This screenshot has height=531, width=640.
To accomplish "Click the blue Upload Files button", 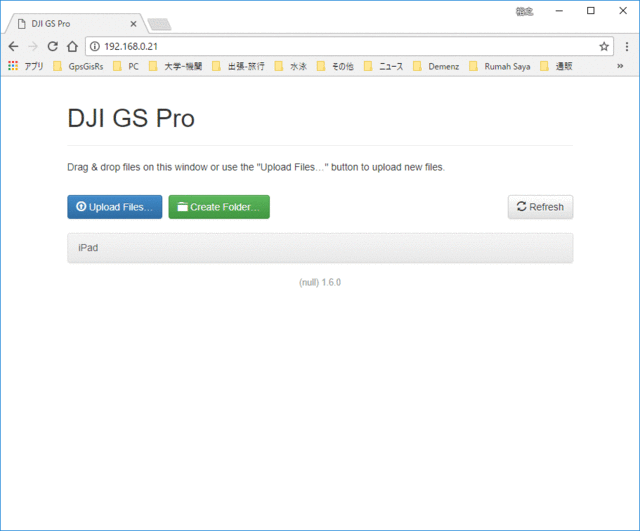I will 115,207.
